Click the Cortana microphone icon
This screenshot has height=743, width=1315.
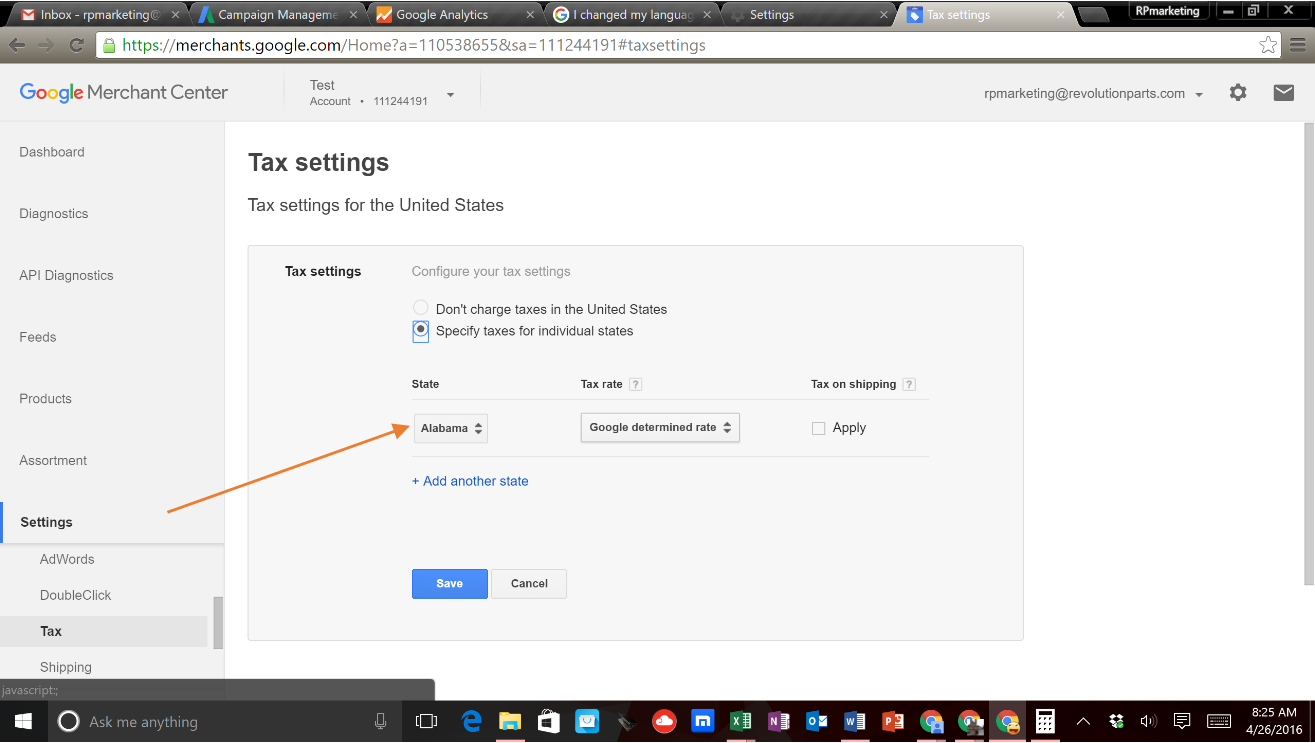(380, 721)
